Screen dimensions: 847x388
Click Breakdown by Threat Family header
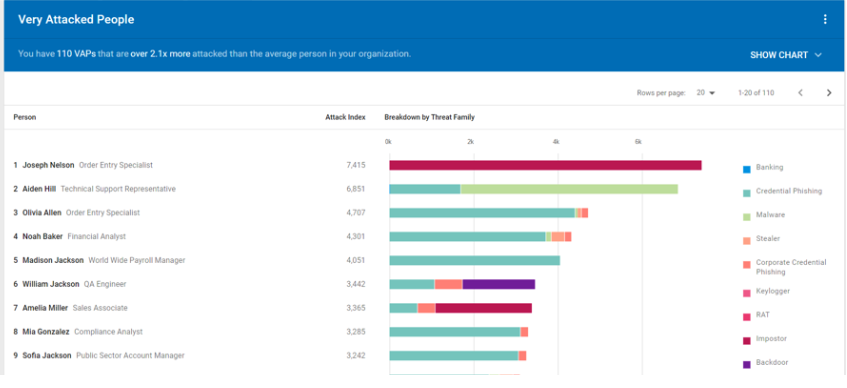[x=429, y=117]
